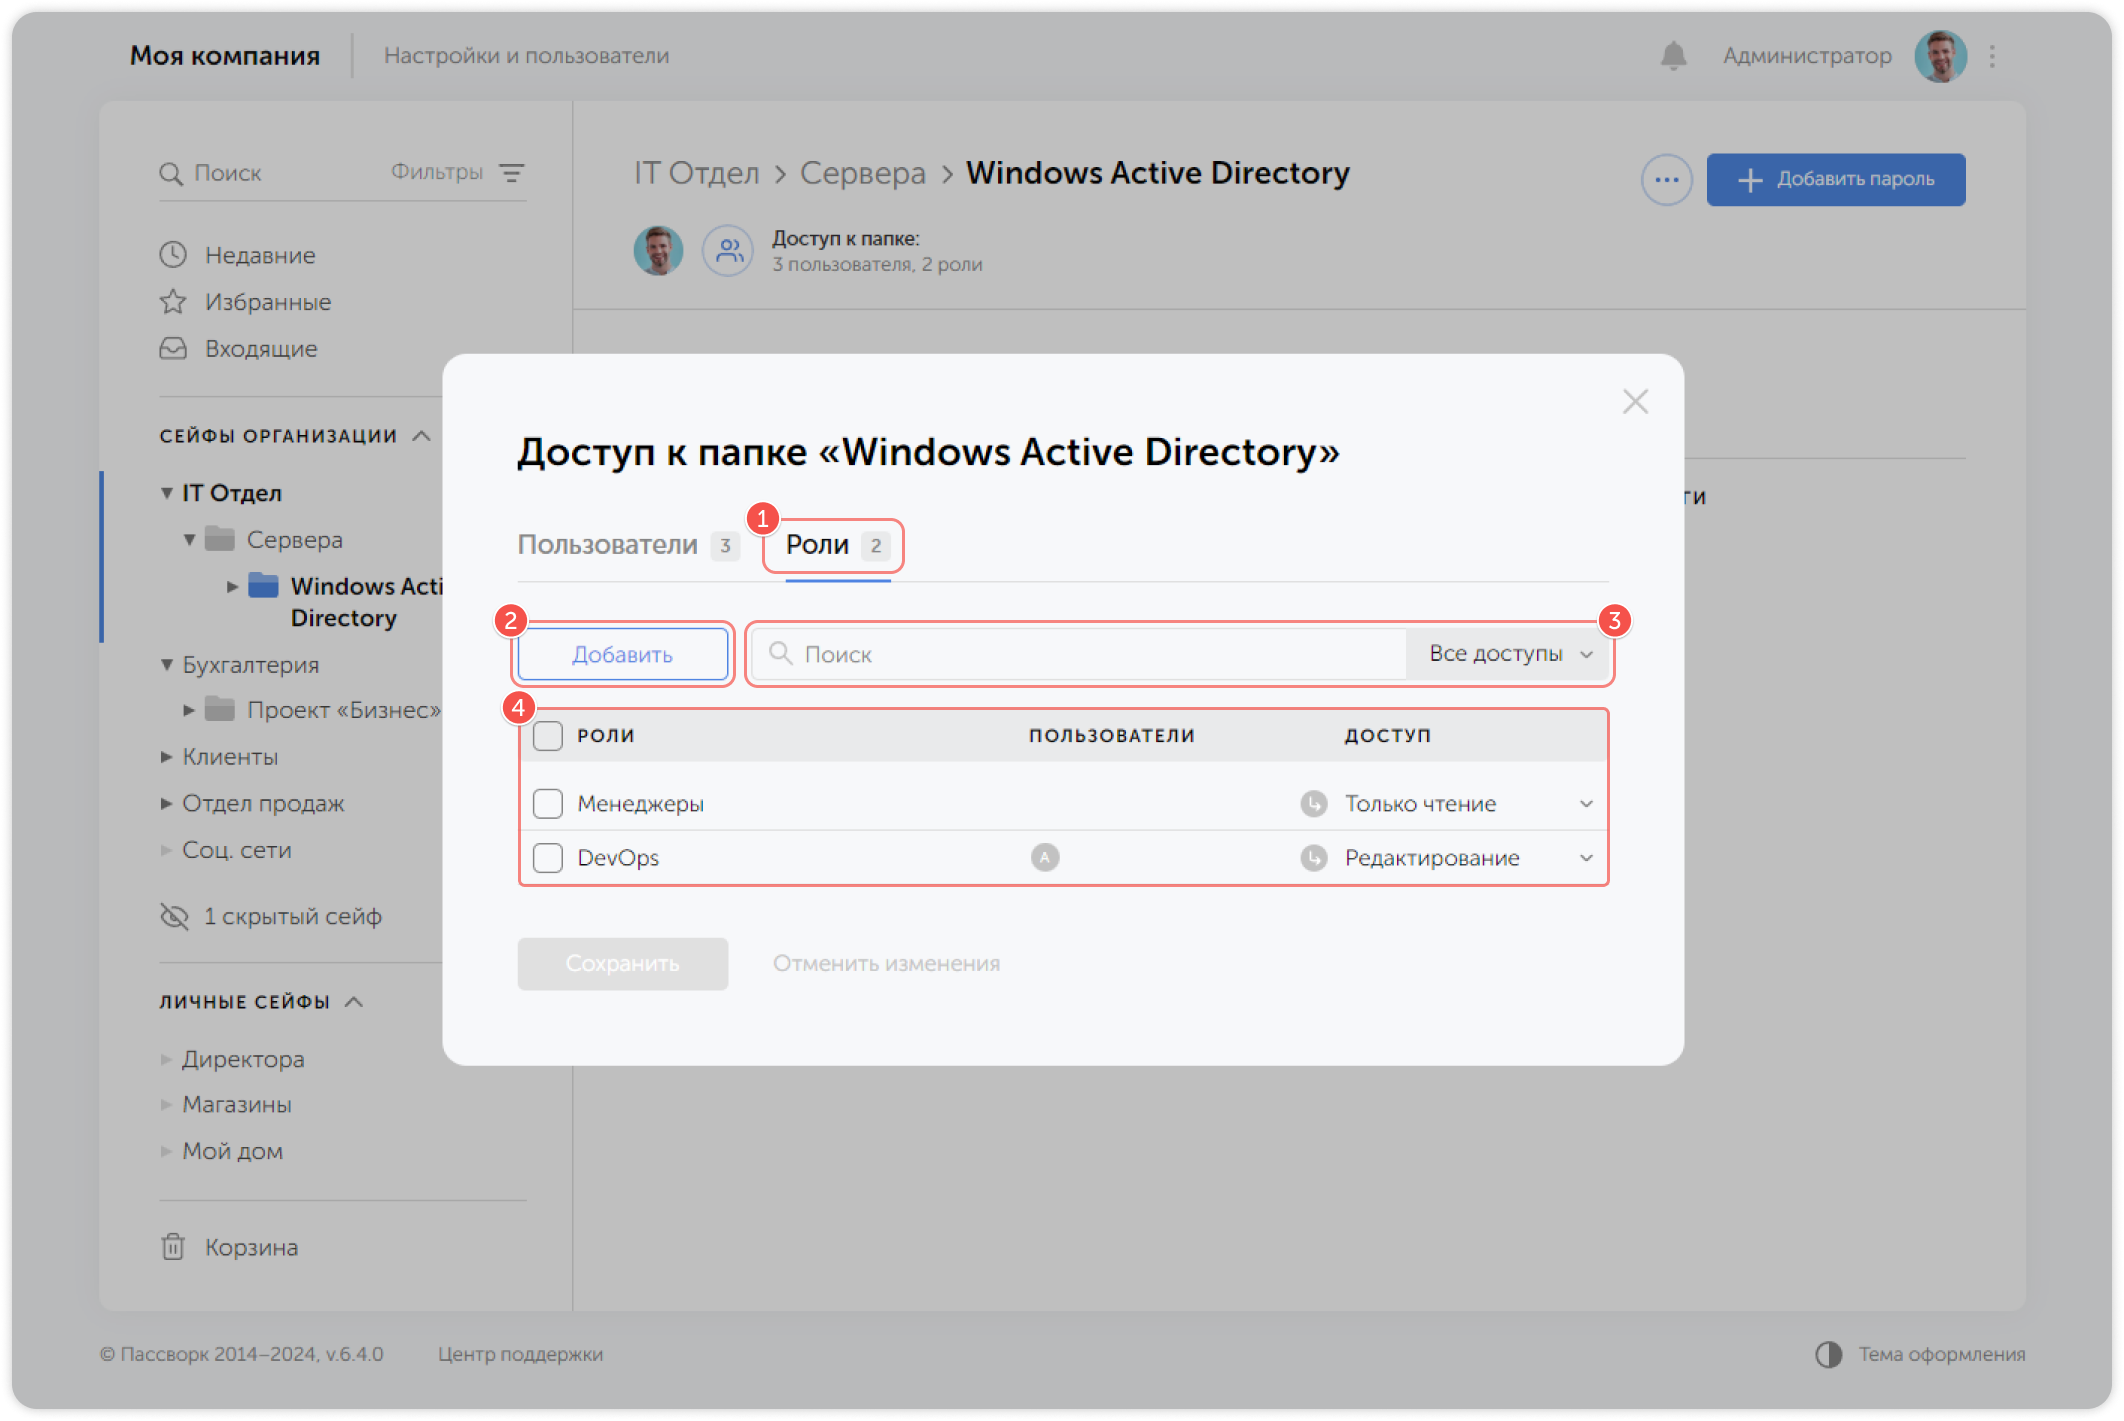Click the hidden safe eye icon
Viewport: 2124px width, 1421px height.
tap(175, 916)
